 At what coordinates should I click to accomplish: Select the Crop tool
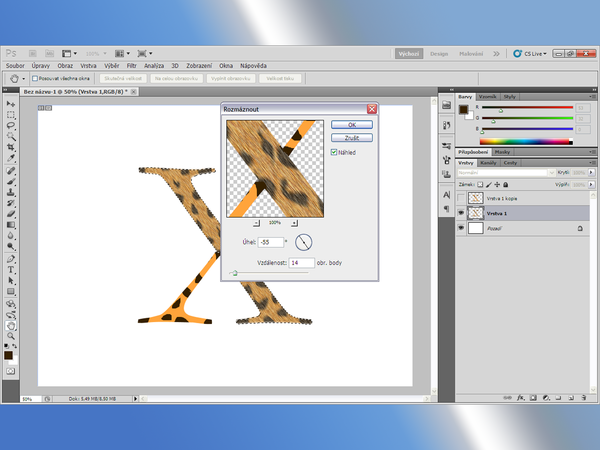tap(11, 148)
